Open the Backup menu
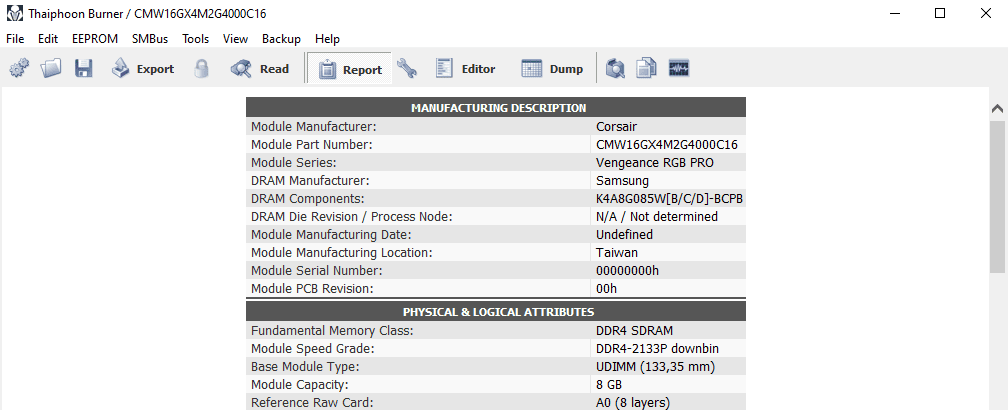 click(x=281, y=39)
